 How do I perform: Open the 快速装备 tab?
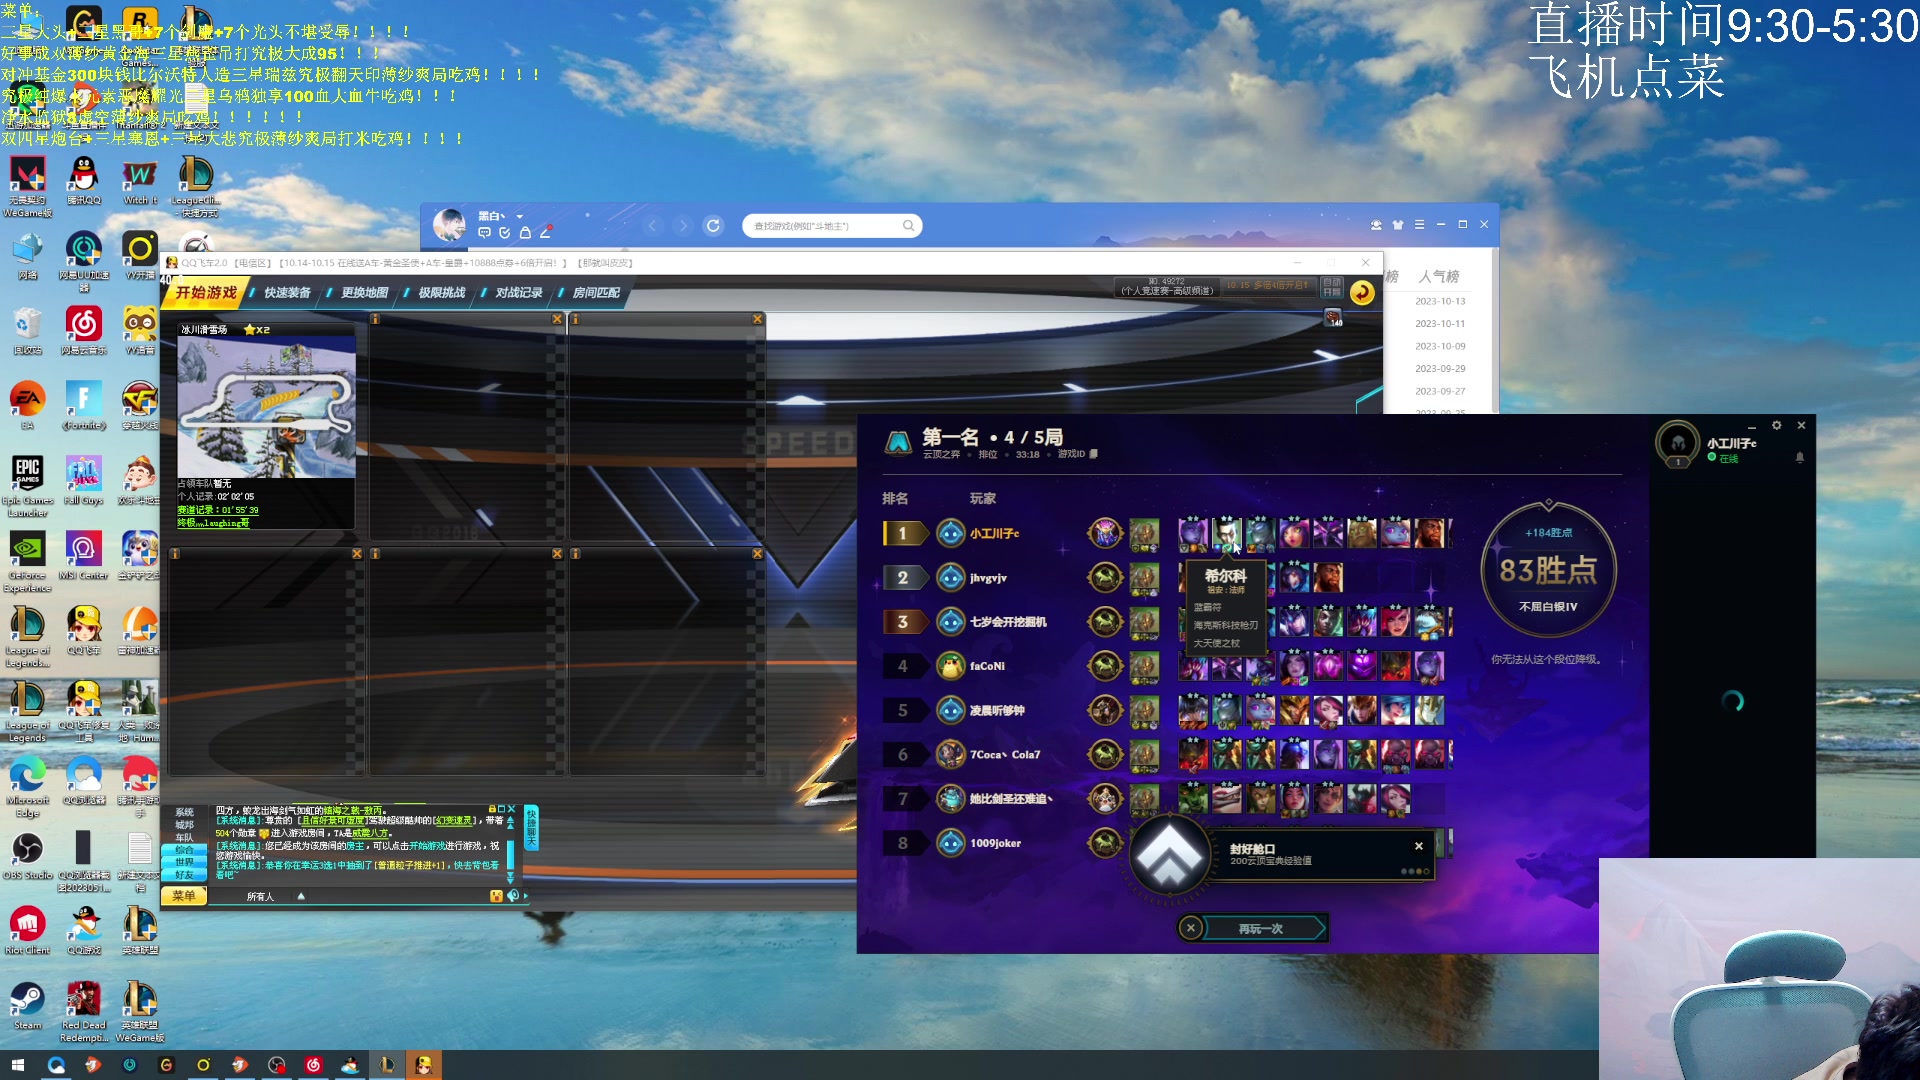287,293
